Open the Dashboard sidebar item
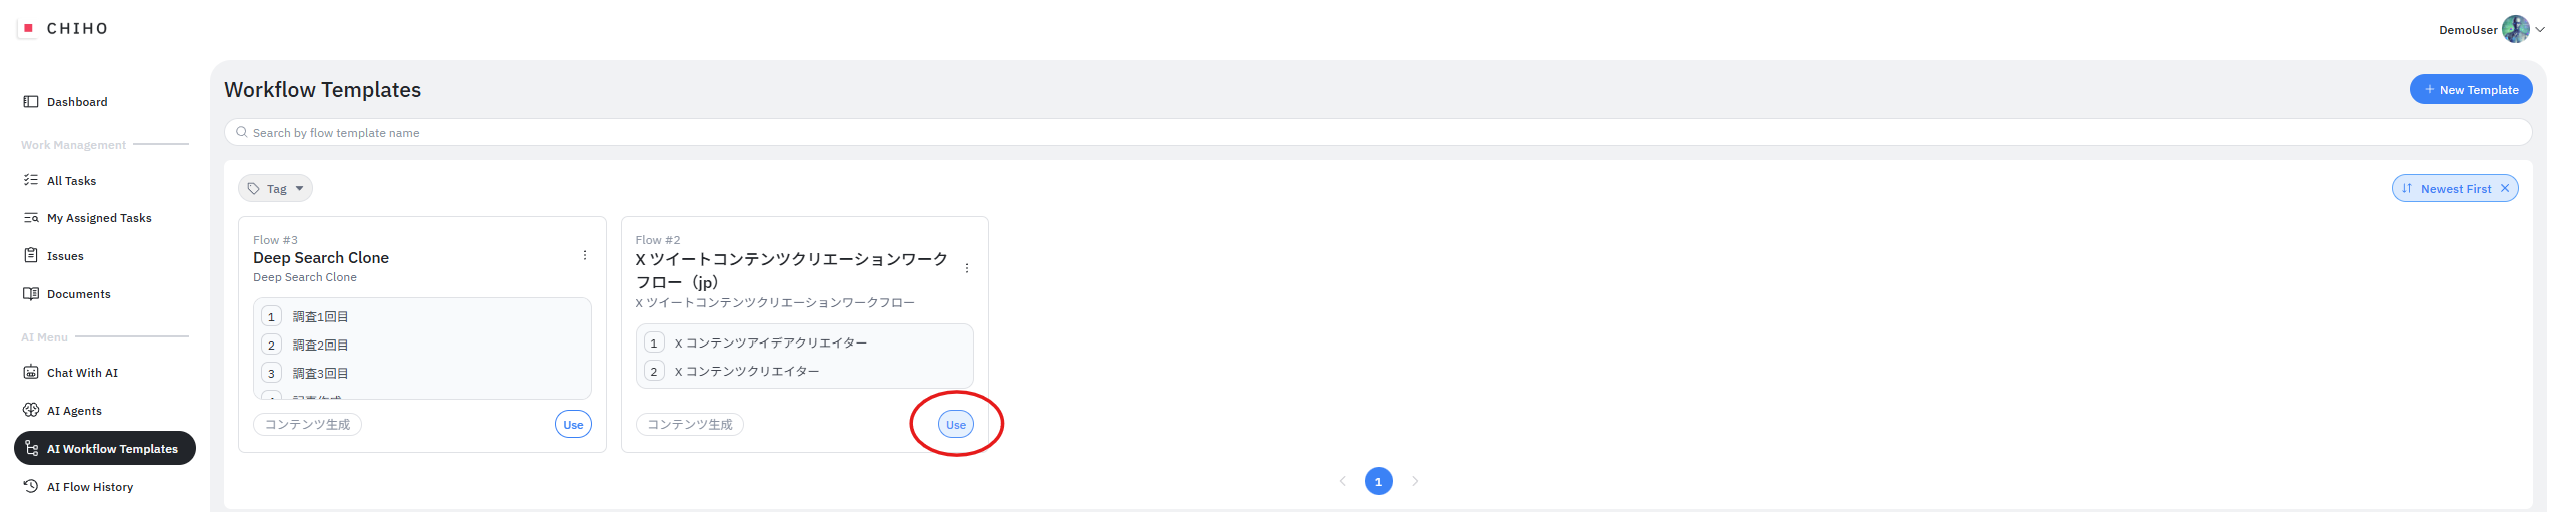This screenshot has height=512, width=2558. [76, 102]
